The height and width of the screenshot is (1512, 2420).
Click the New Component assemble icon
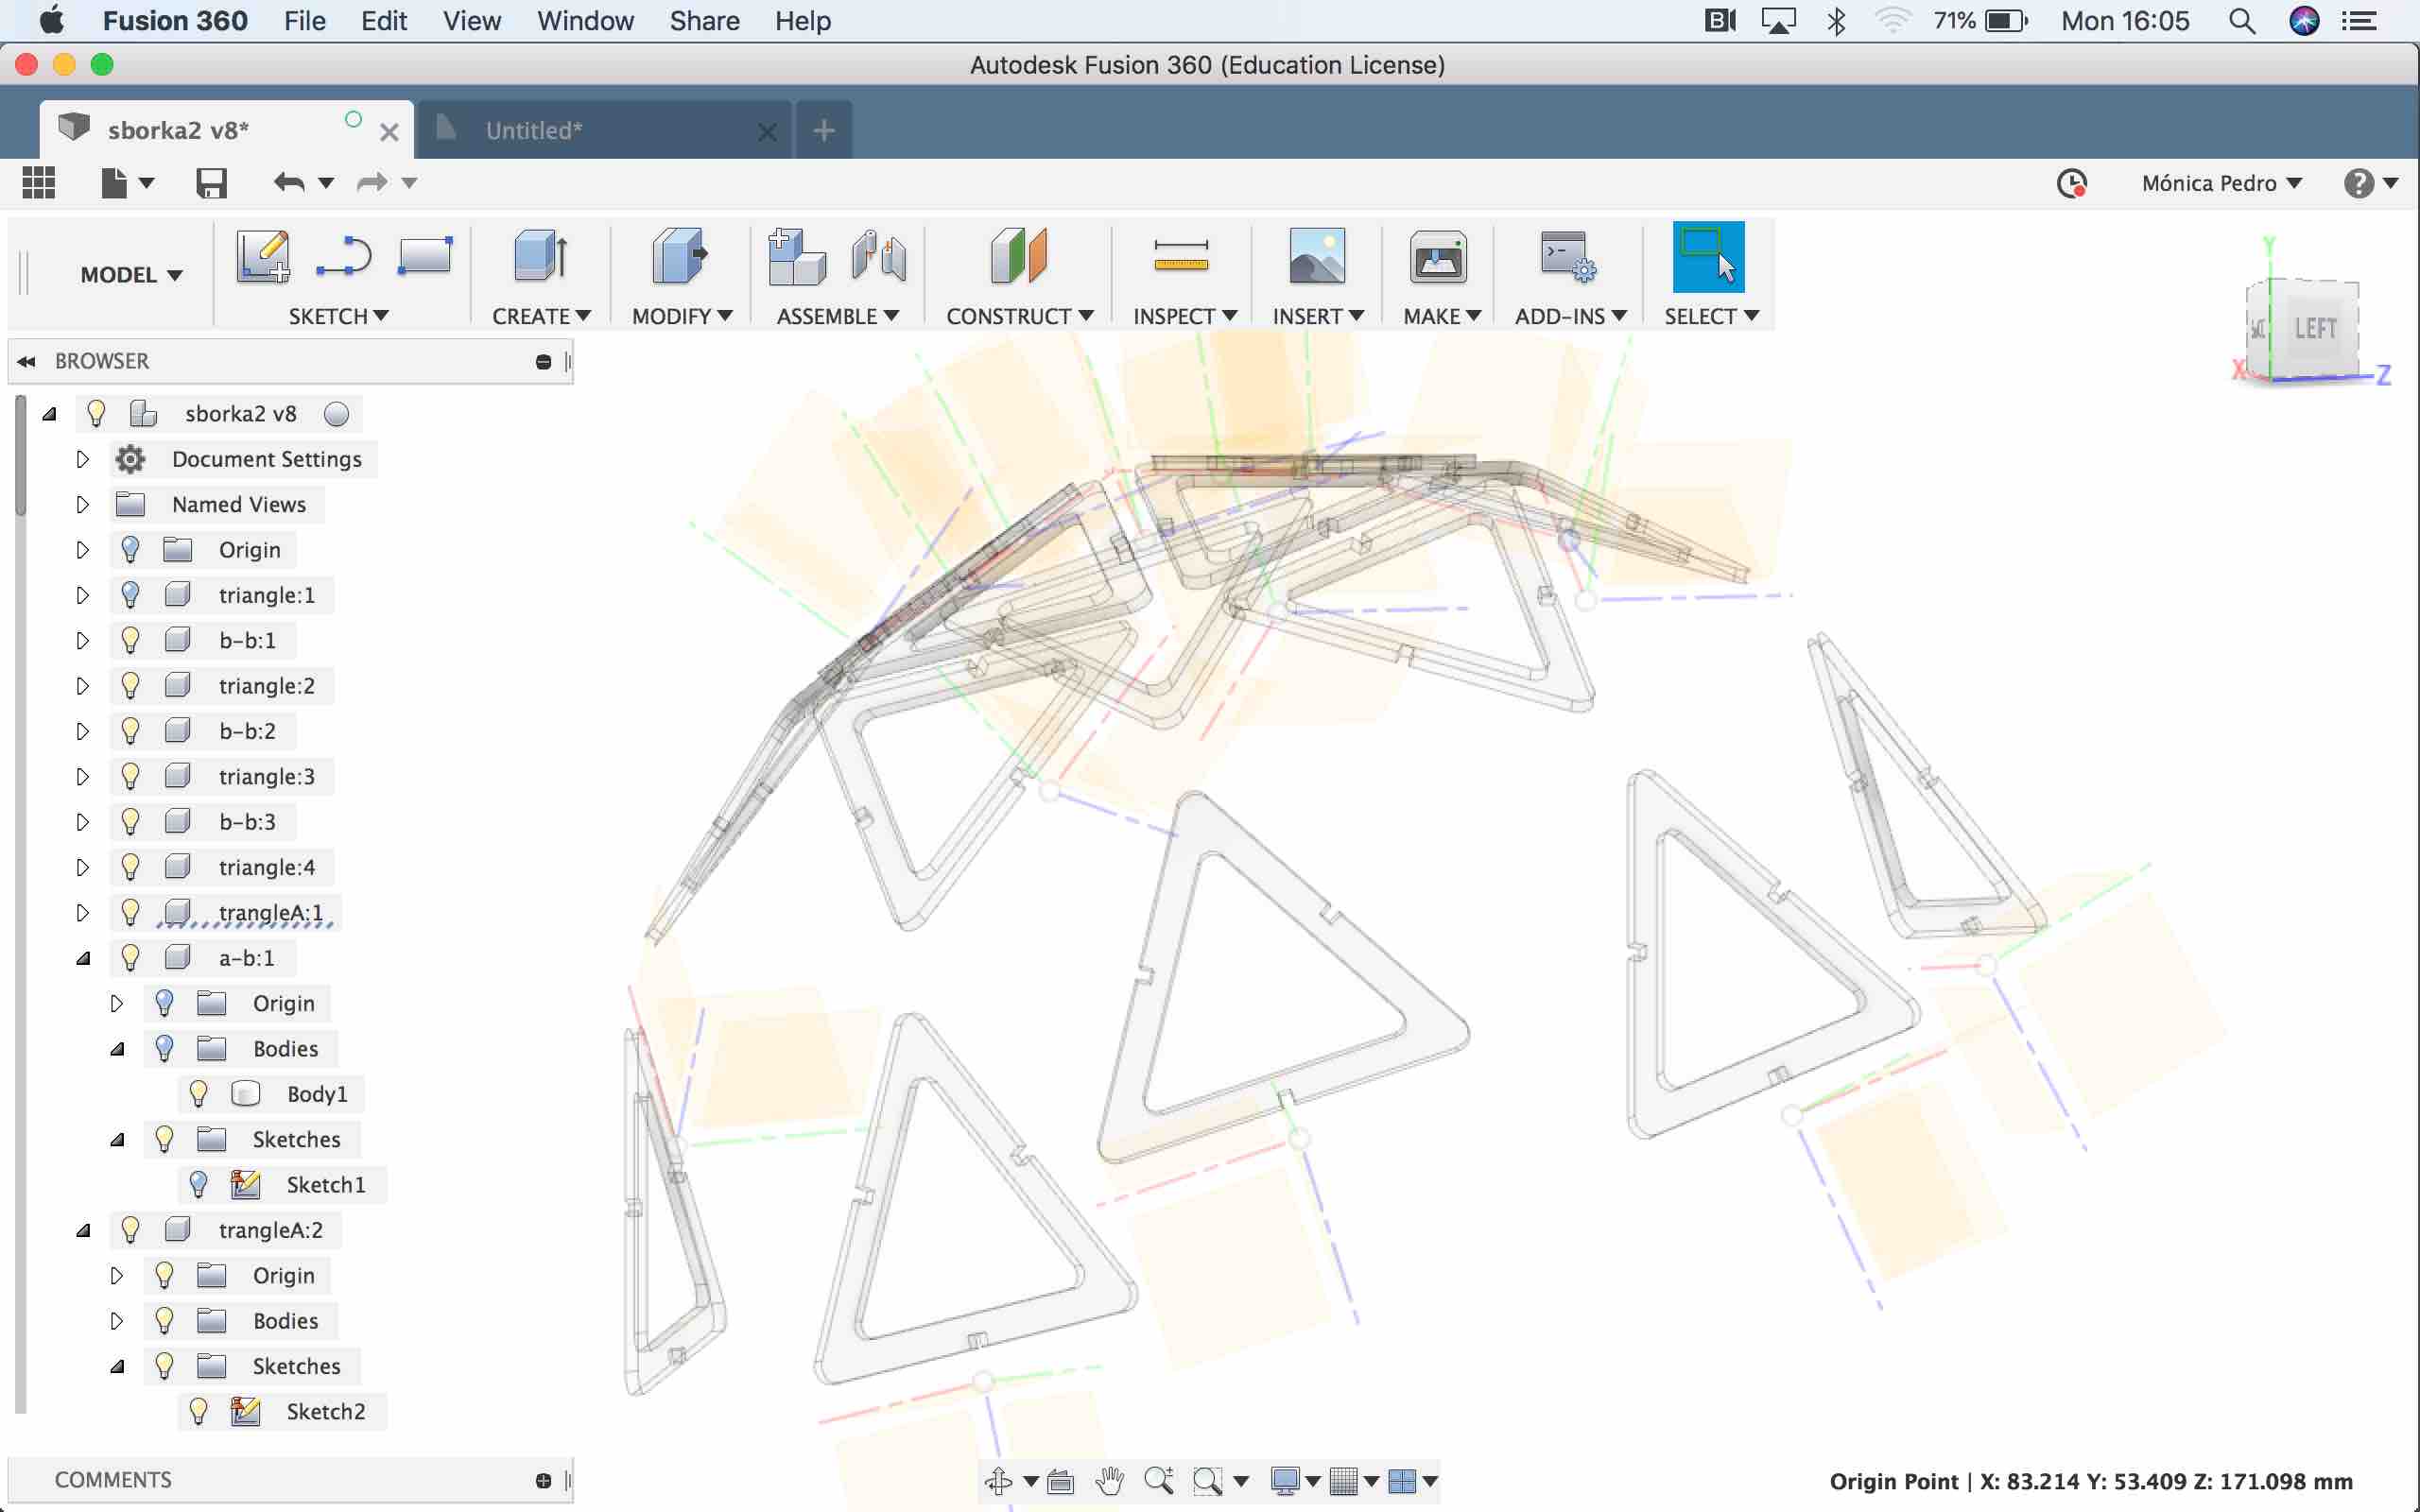point(796,257)
